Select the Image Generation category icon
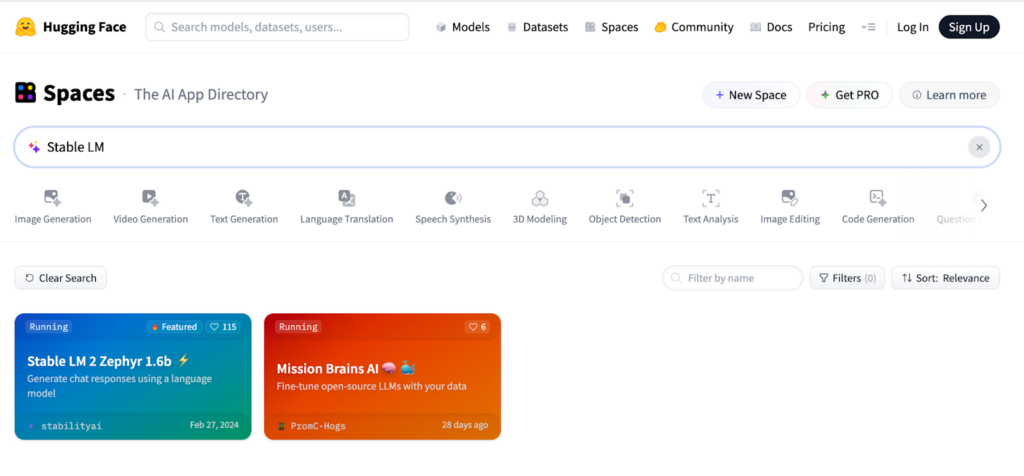Viewport: 1024px width, 476px height. click(52, 198)
